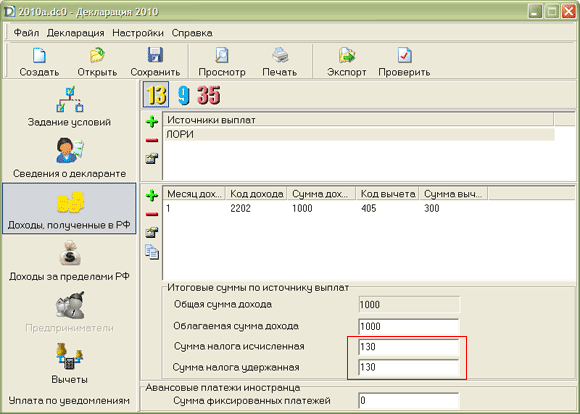Close the Декларация 2010 window
580x414 pixels.
point(569,11)
